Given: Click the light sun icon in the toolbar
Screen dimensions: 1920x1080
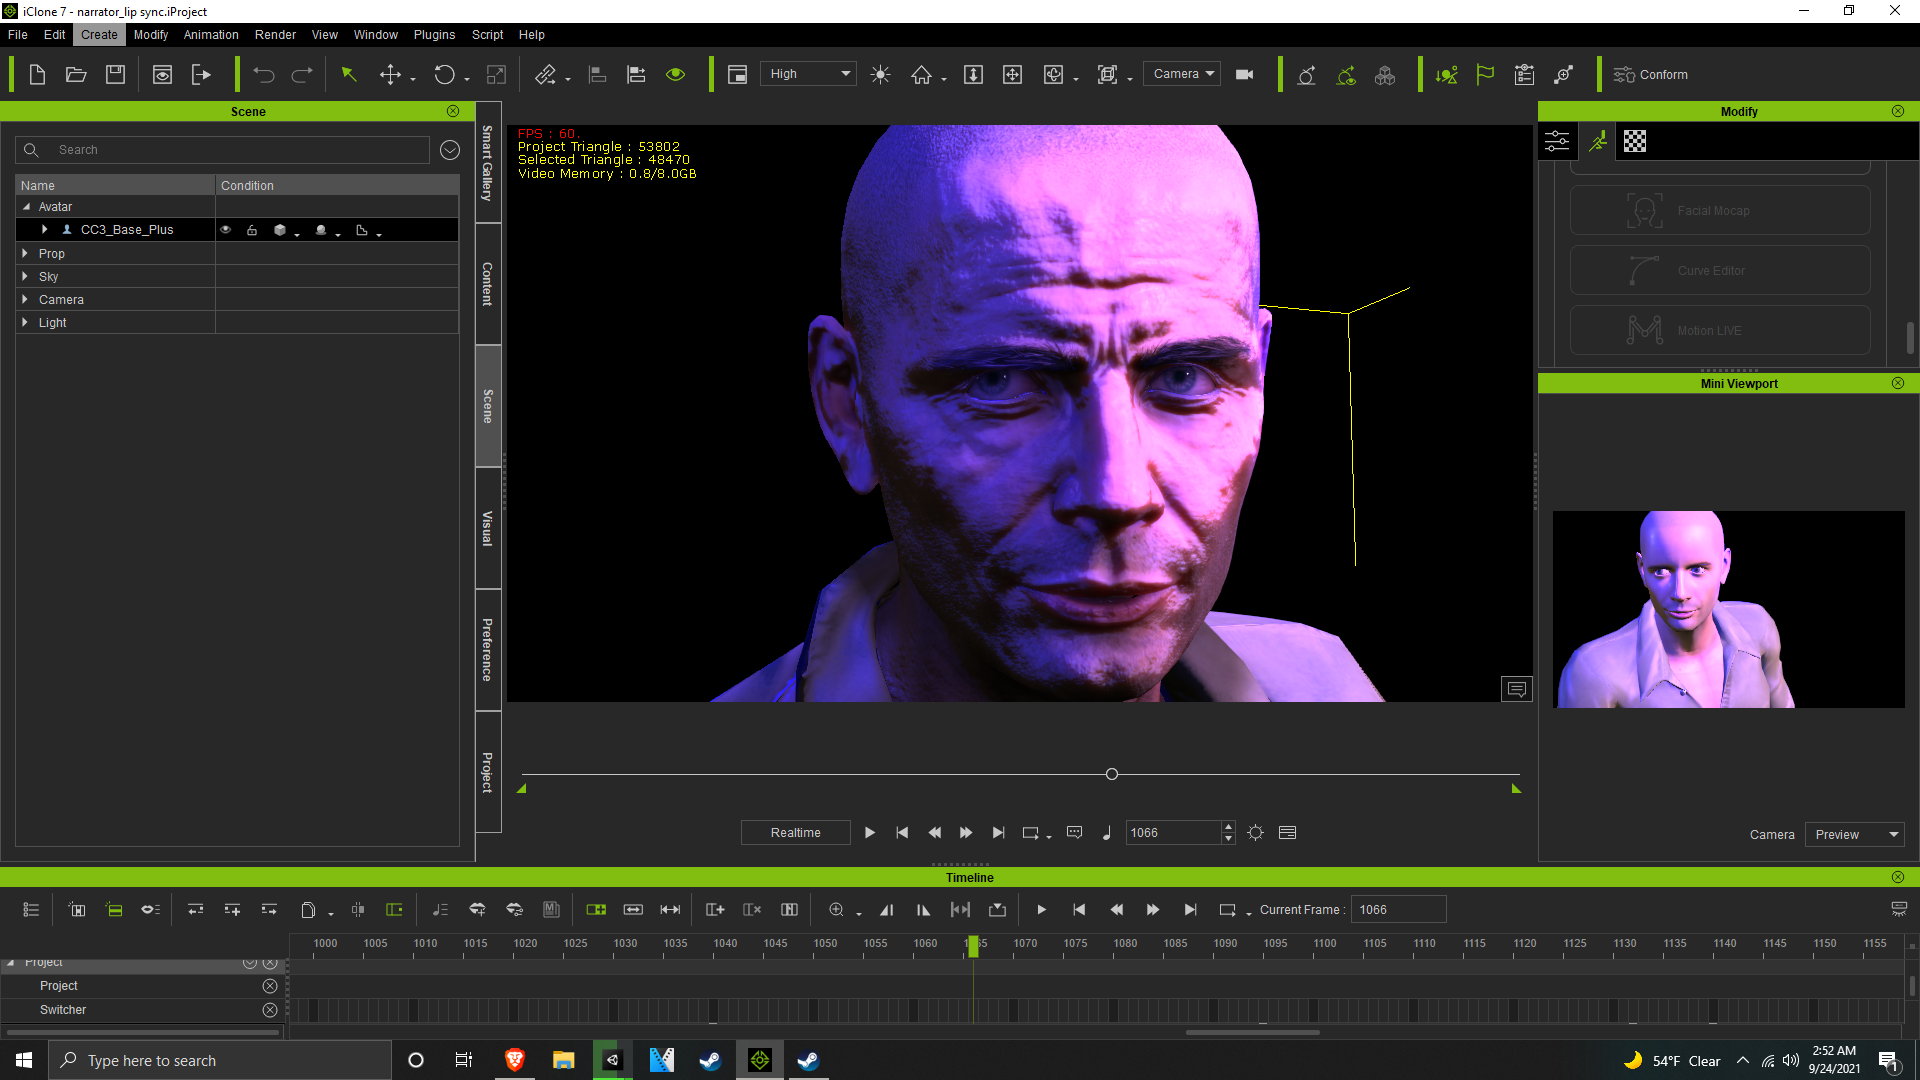Looking at the screenshot, I should point(880,75).
